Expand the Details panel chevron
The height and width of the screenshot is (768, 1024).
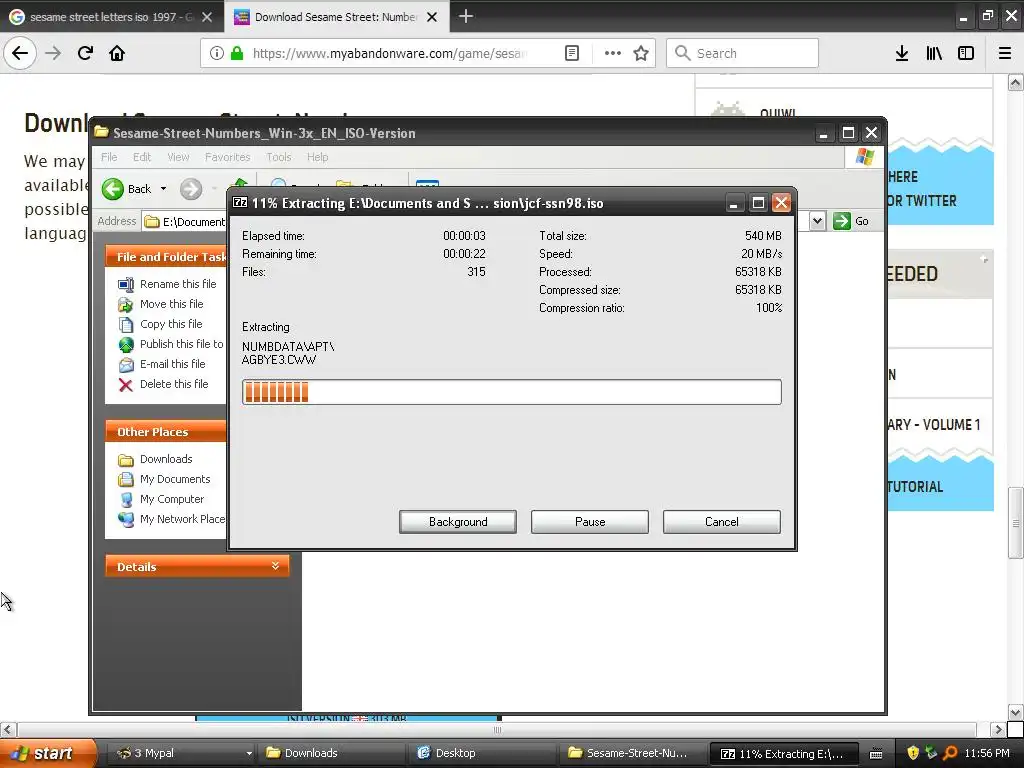(275, 566)
